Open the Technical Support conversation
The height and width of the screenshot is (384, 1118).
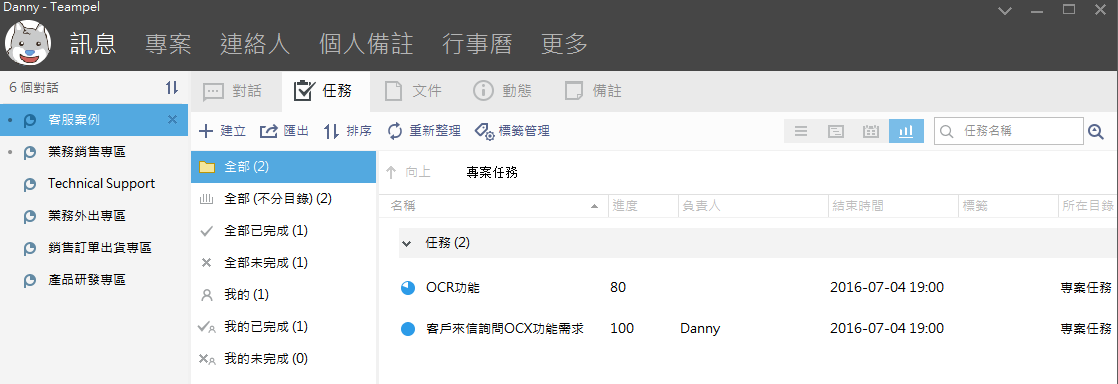pyautogui.click(x=94, y=184)
